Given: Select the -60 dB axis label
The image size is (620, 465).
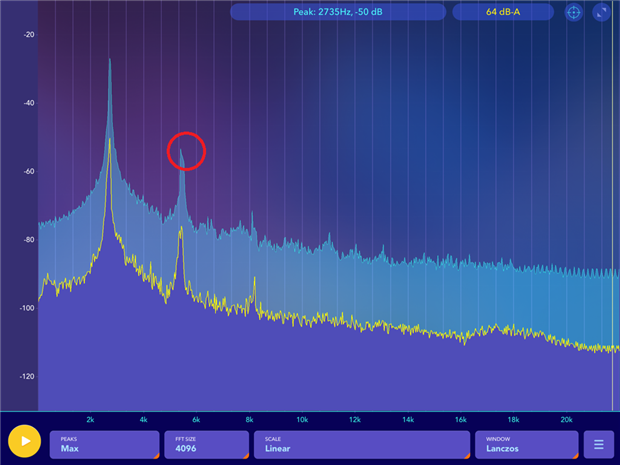Looking at the screenshot, I should pyautogui.click(x=29, y=172).
